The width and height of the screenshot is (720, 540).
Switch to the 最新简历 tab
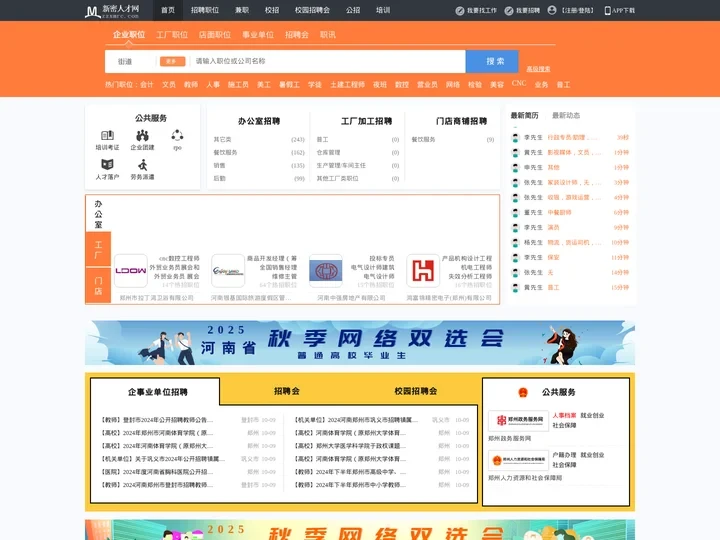[525, 116]
